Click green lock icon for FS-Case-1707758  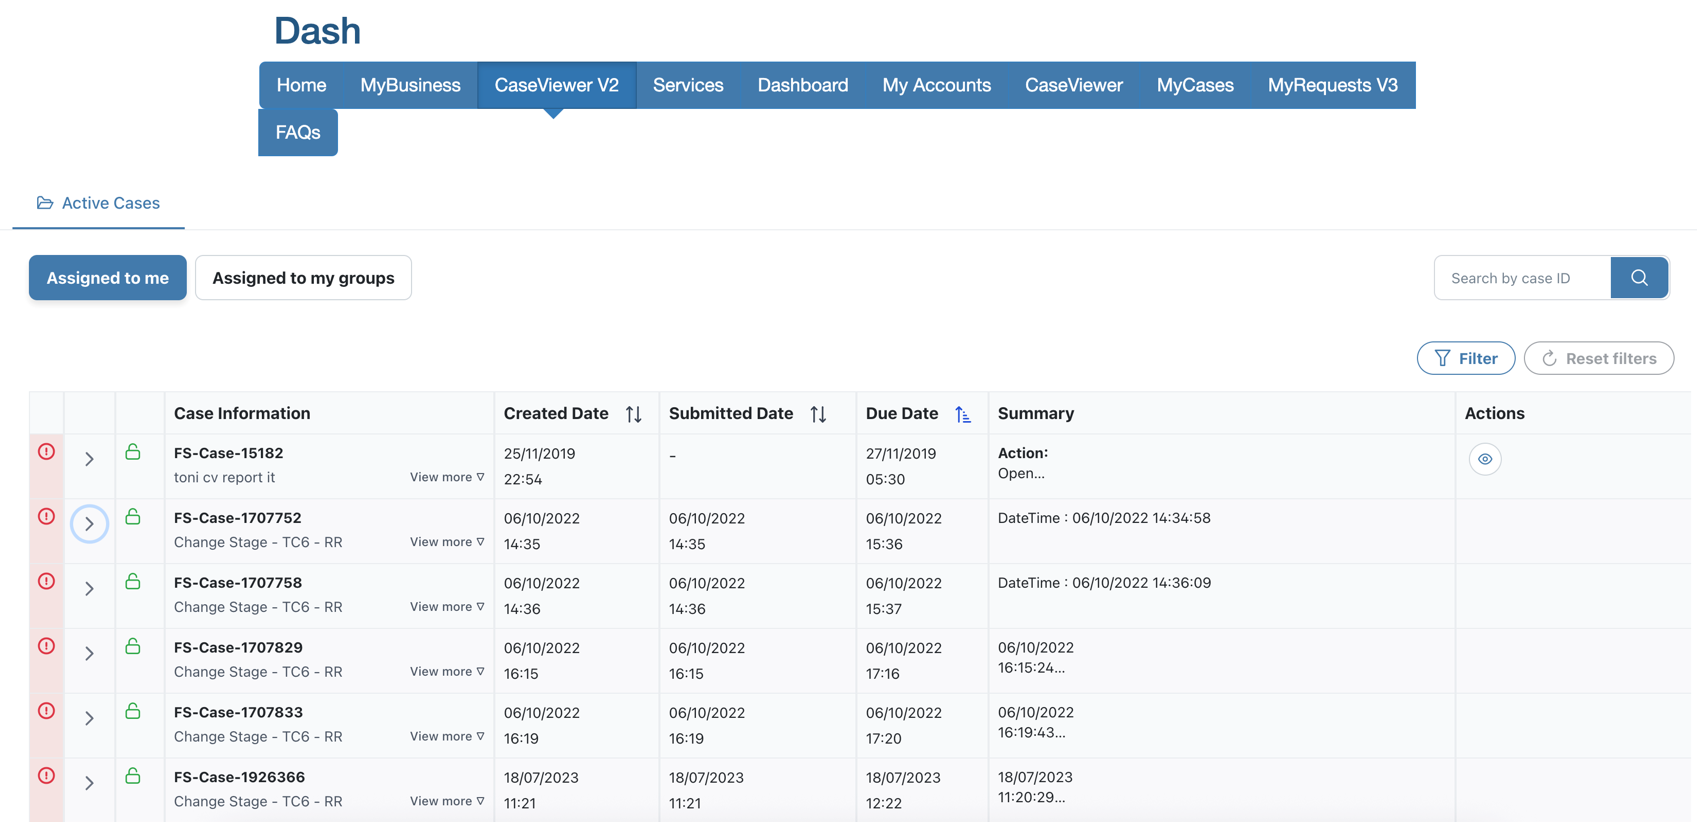[x=133, y=581]
